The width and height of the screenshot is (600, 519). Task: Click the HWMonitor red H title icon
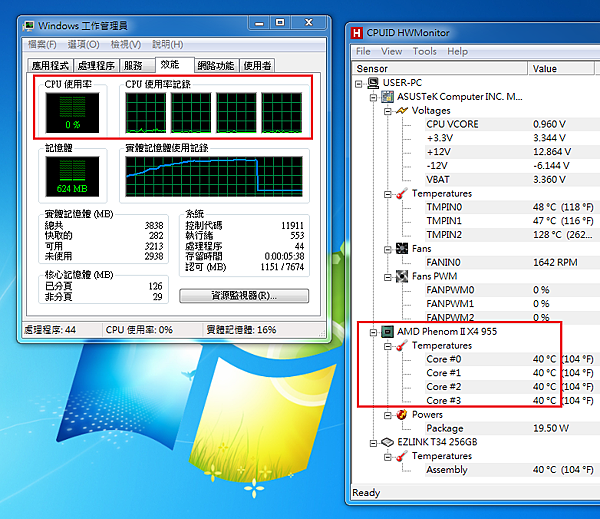tap(356, 33)
